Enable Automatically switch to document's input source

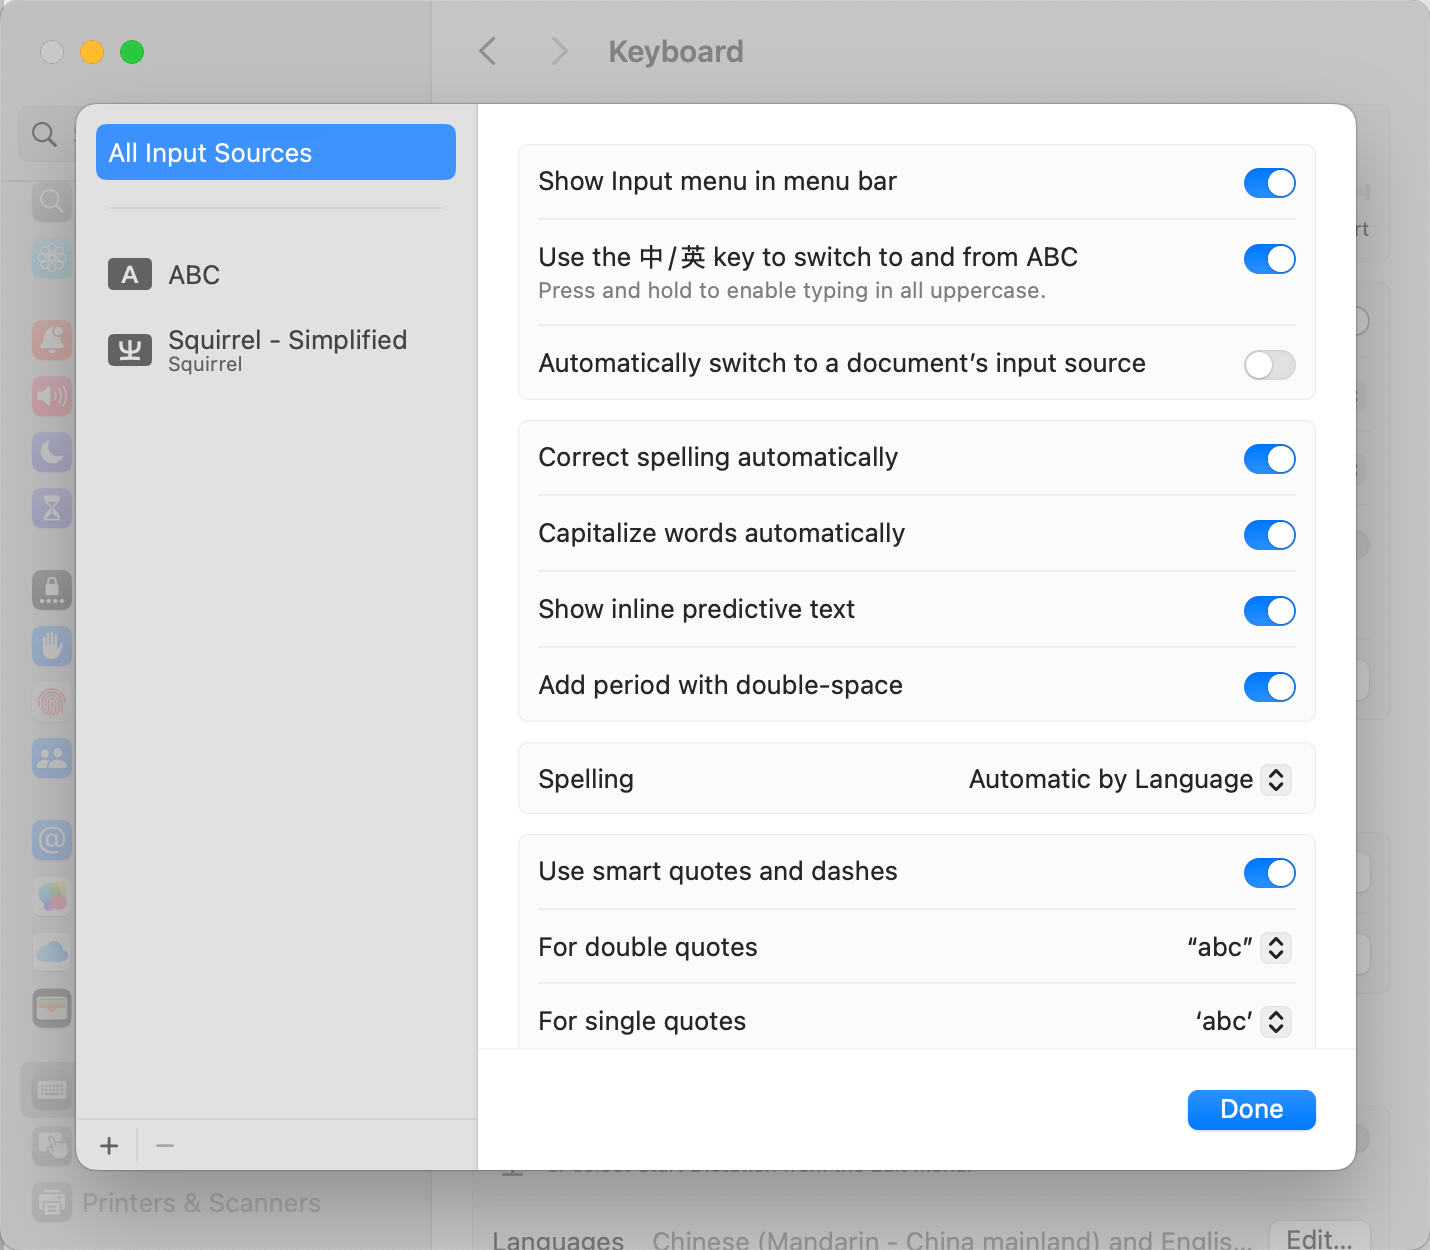1269,365
